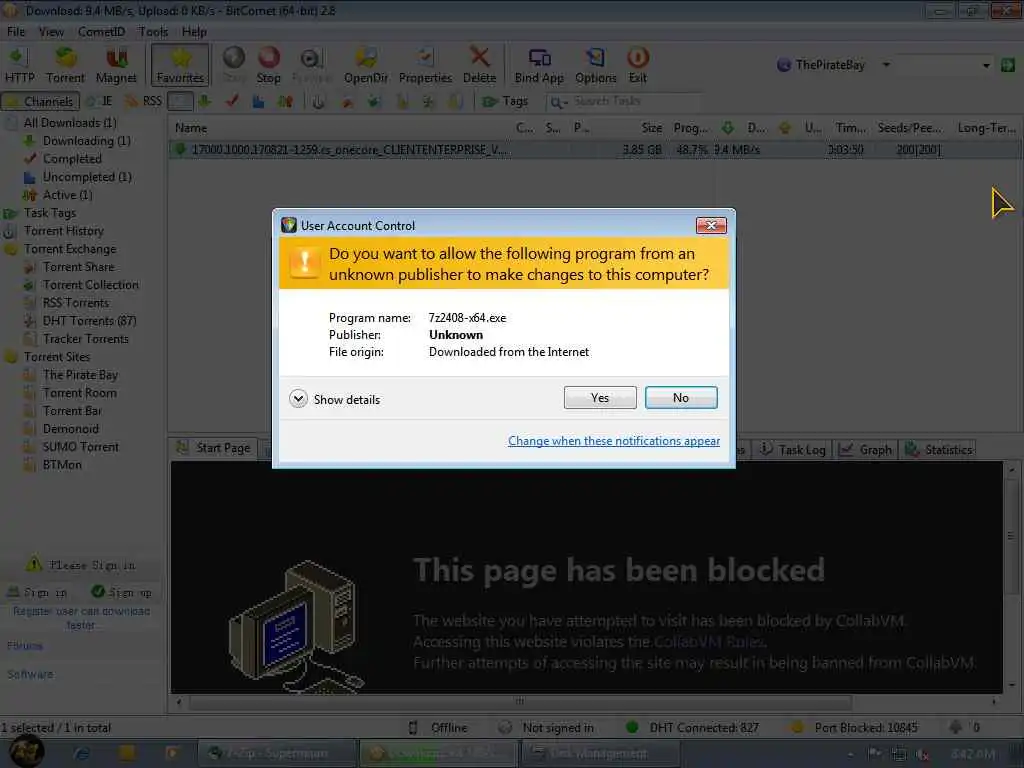Image resolution: width=1024 pixels, height=768 pixels.
Task: Click the Sign up link in sidebar
Action: [121, 592]
